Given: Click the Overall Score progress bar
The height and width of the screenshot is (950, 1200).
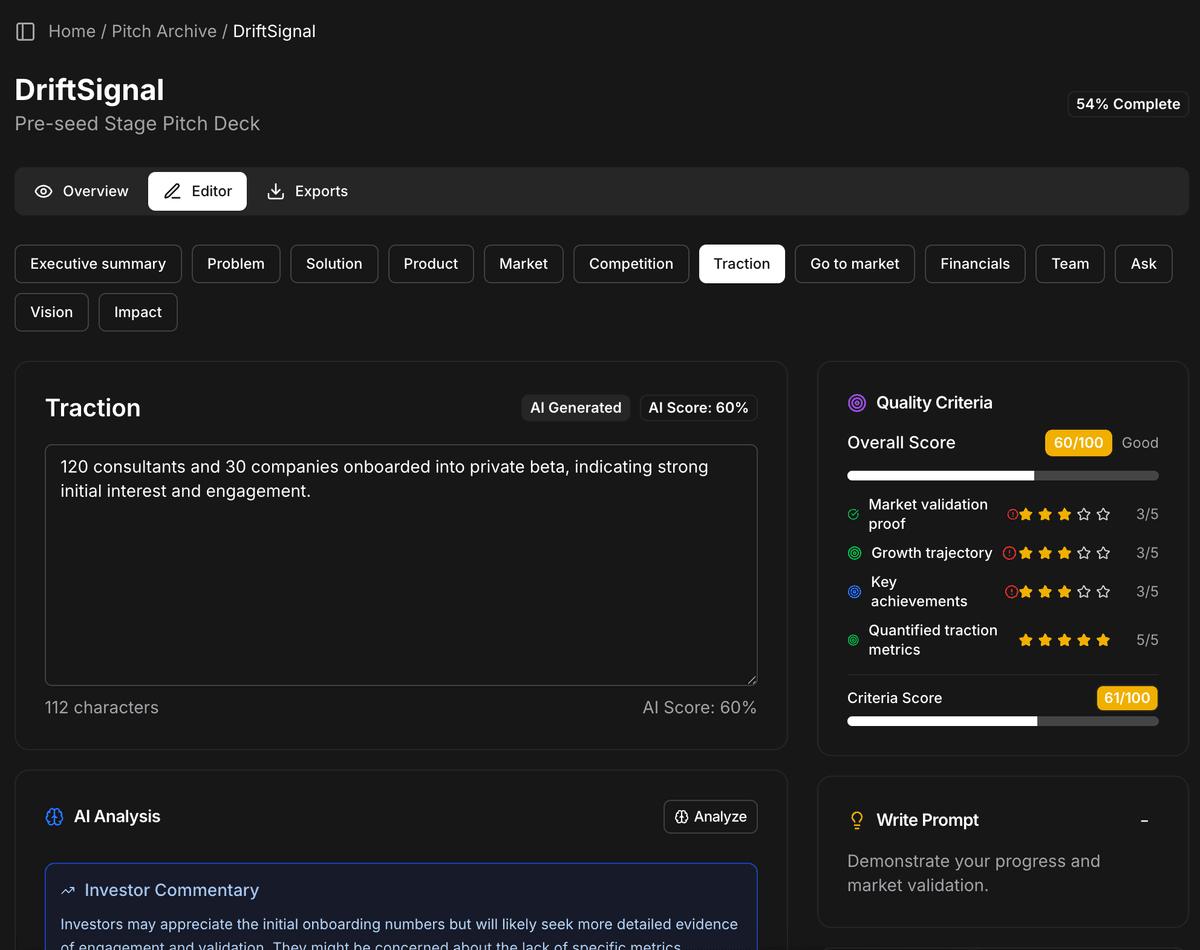Looking at the screenshot, I should click(1002, 476).
